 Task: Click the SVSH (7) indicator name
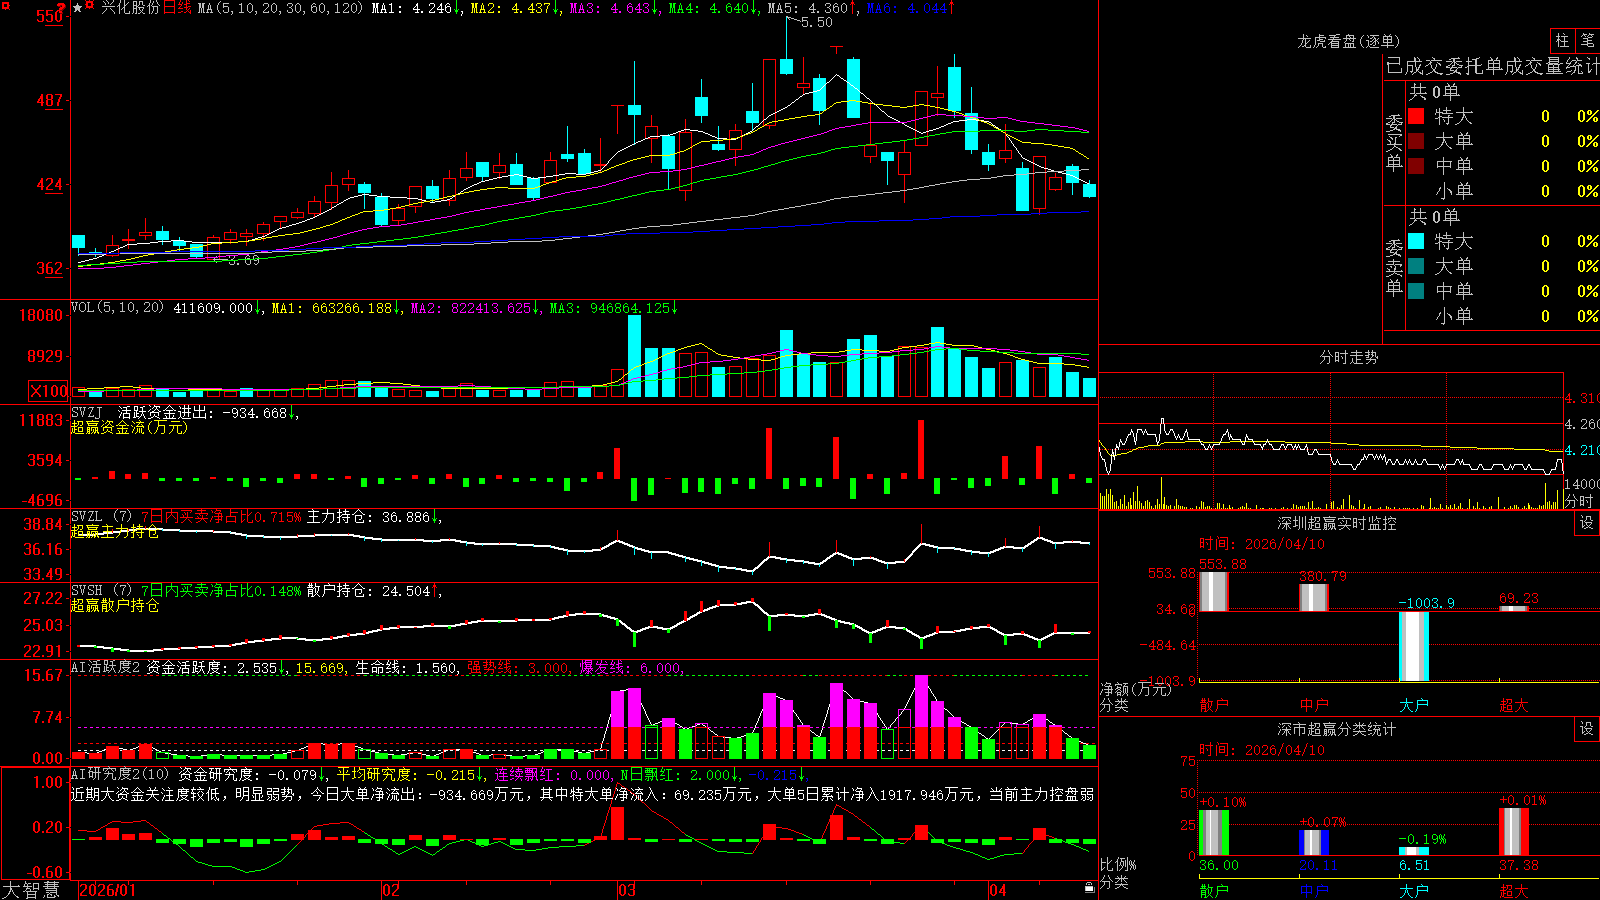101,591
